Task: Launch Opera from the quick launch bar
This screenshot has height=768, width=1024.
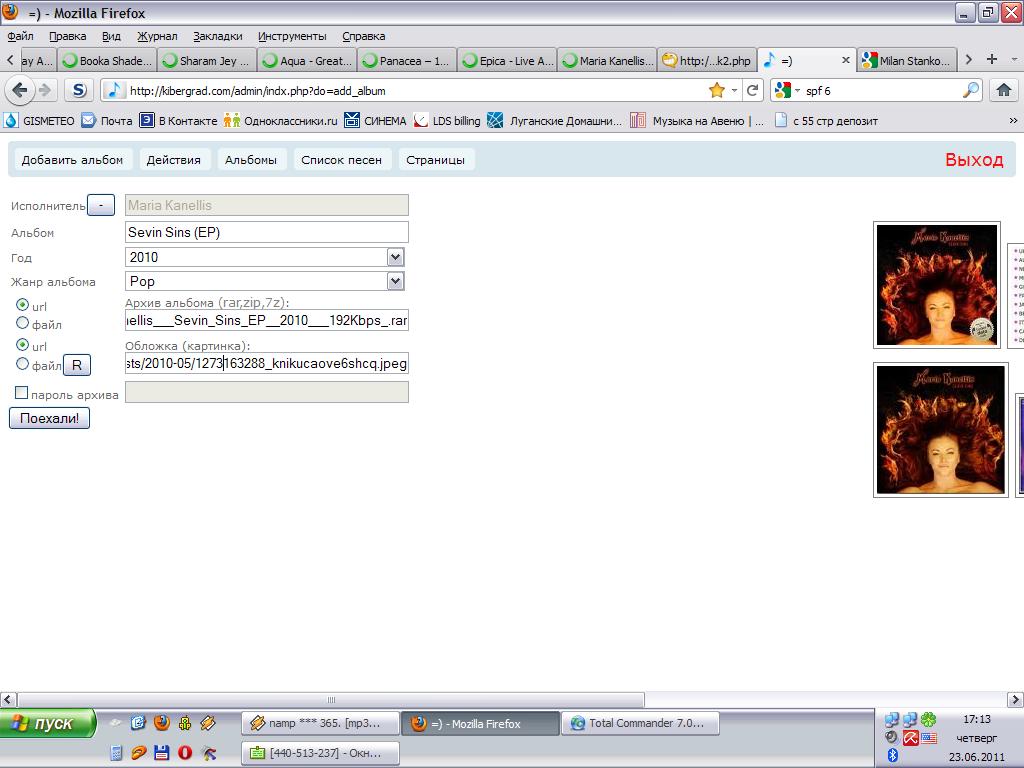Action: click(x=185, y=752)
